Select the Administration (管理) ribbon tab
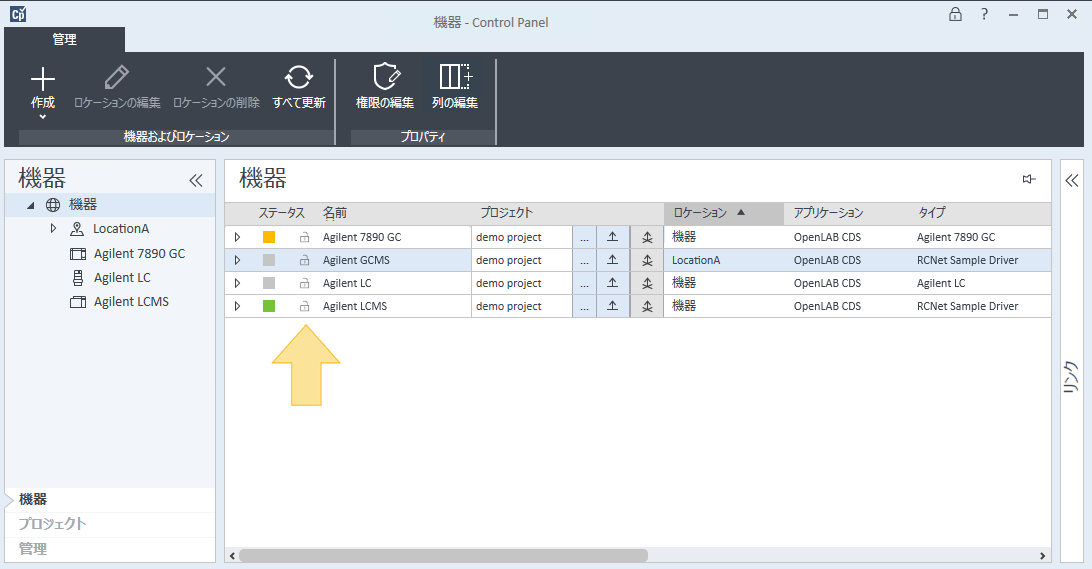The height and width of the screenshot is (569, 1092). tap(64, 40)
